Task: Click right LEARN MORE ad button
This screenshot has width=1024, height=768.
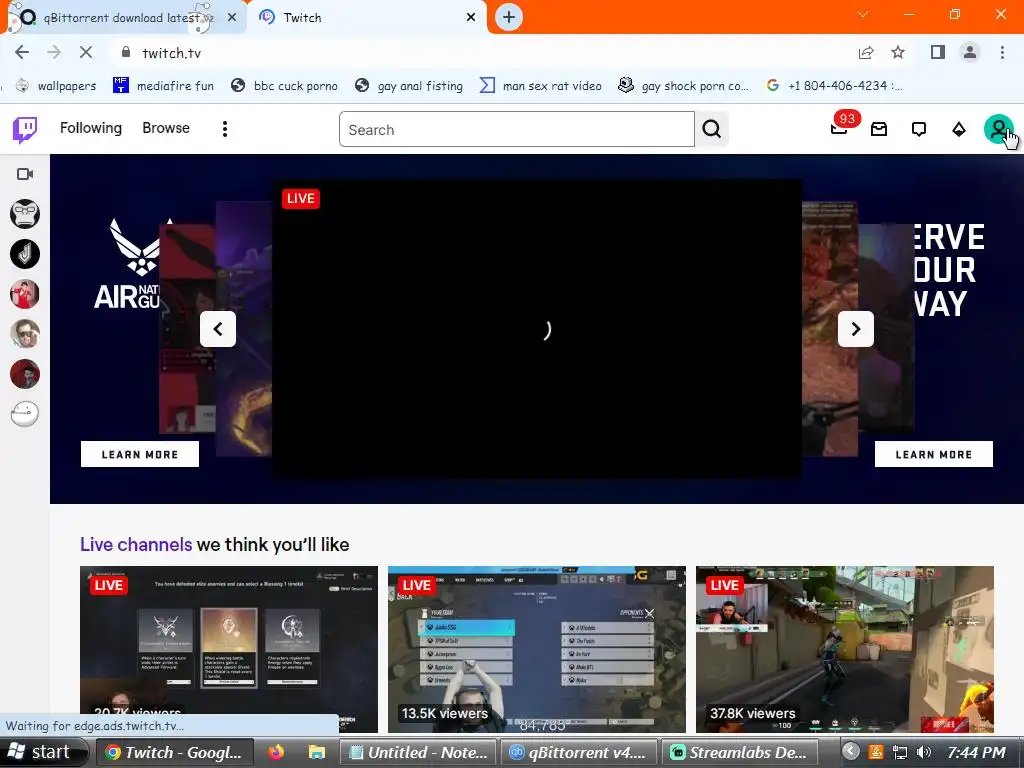Action: coord(934,455)
